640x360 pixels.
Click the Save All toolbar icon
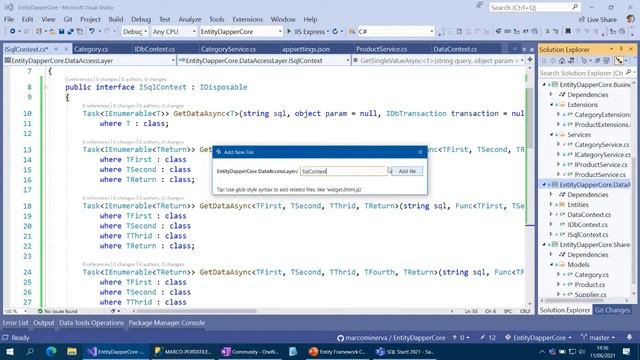(x=70, y=31)
